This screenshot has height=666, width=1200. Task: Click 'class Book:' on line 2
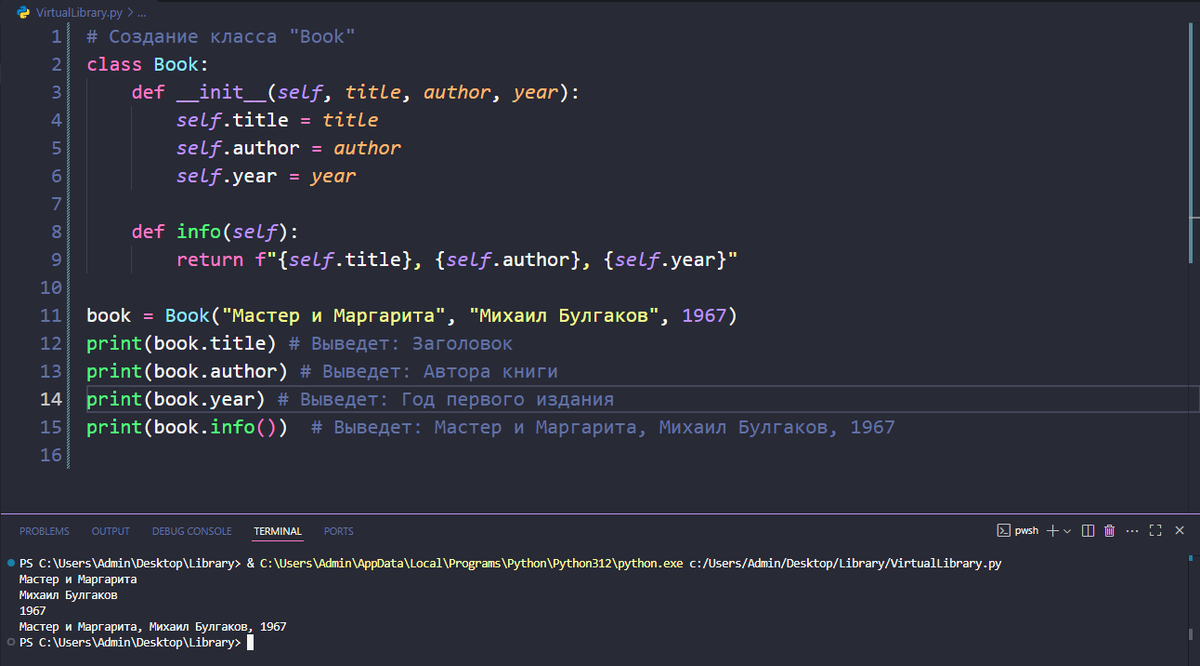[147, 65]
